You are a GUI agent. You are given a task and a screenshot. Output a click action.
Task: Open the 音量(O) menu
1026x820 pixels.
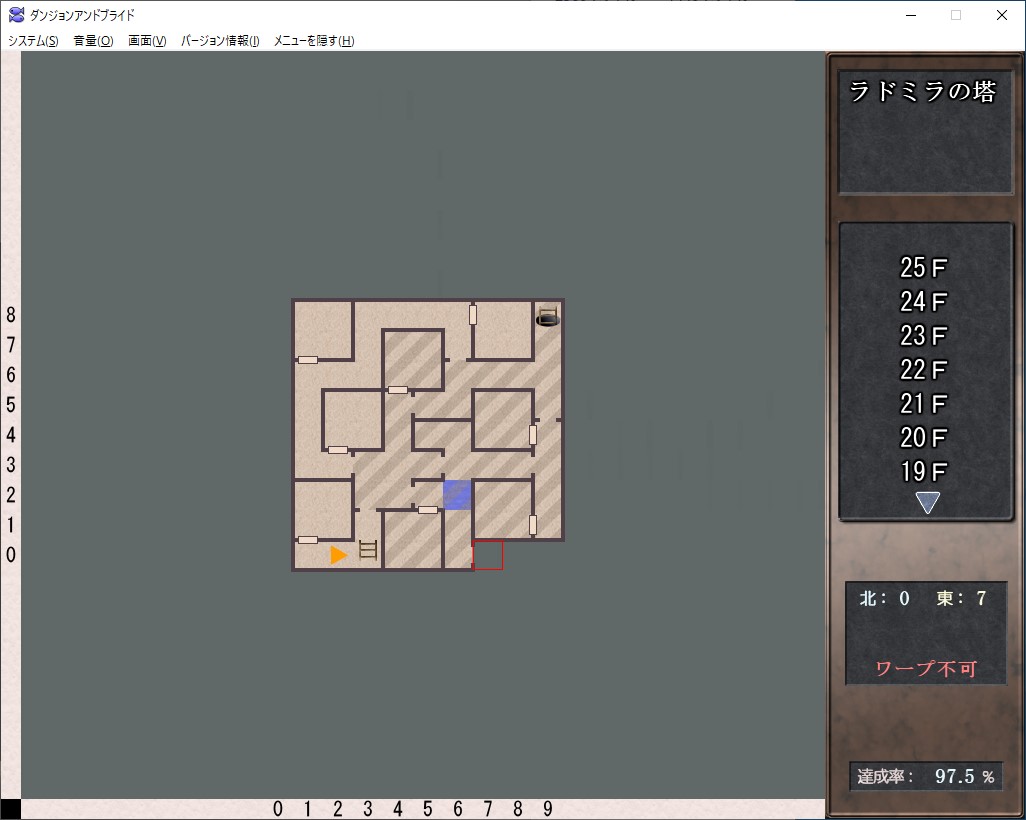pos(93,41)
